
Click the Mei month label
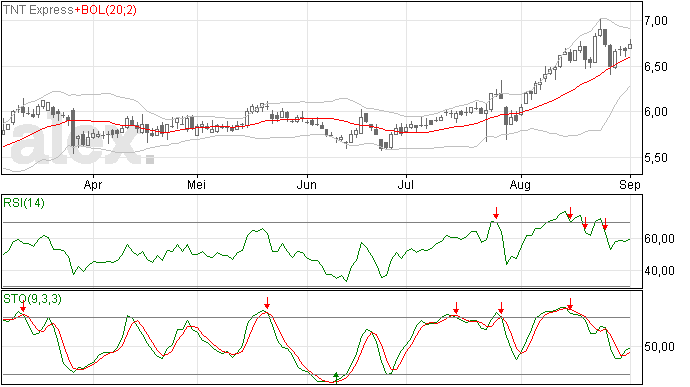[x=196, y=184]
